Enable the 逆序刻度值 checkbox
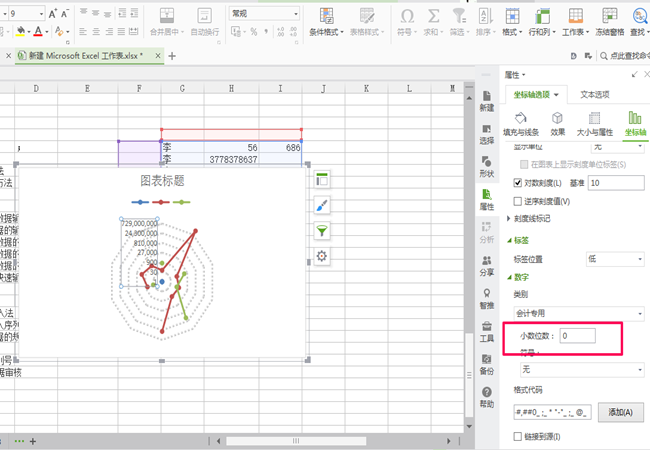The width and height of the screenshot is (650, 450). (x=517, y=201)
